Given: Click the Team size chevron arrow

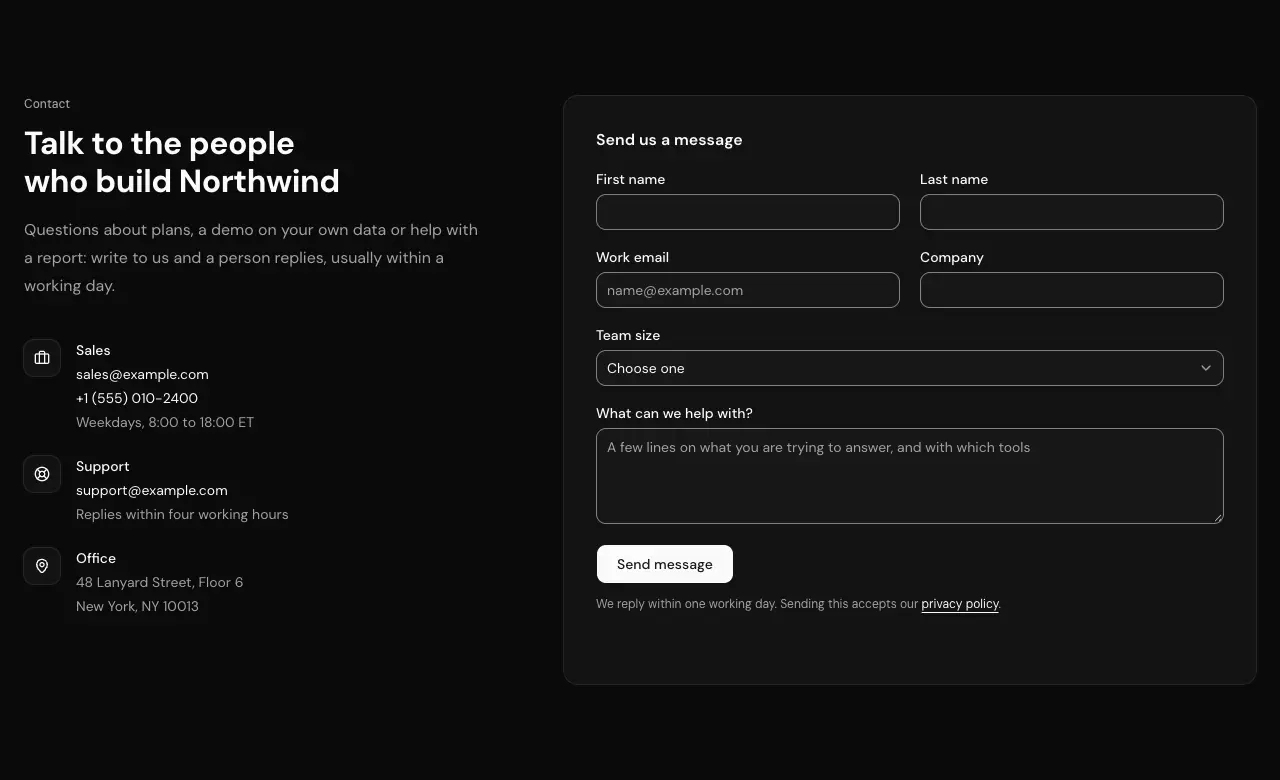Looking at the screenshot, I should (x=1206, y=368).
